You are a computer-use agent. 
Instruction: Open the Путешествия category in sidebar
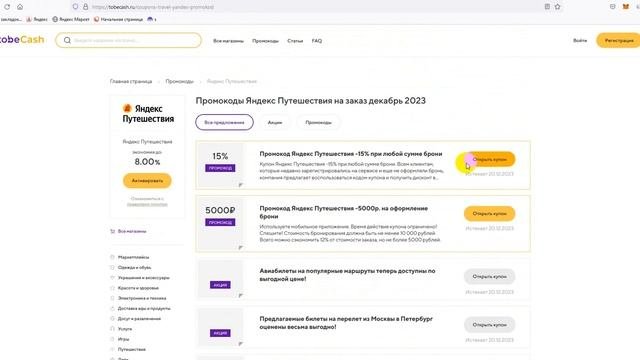(131, 349)
